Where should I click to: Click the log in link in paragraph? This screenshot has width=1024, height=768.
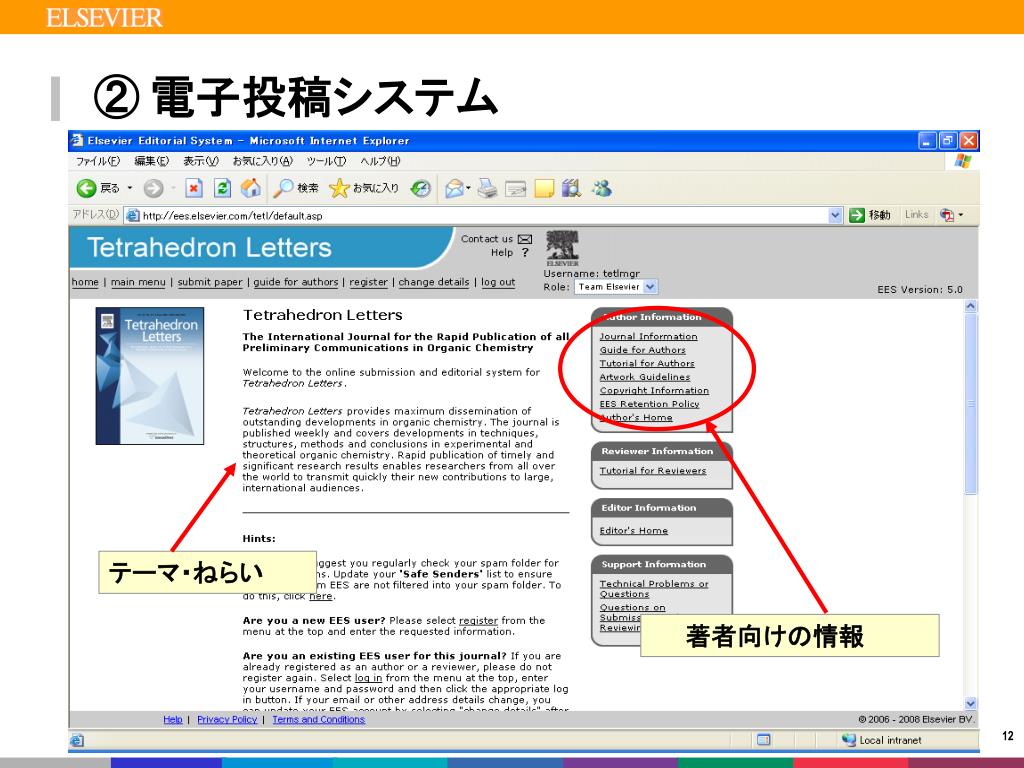(x=368, y=678)
